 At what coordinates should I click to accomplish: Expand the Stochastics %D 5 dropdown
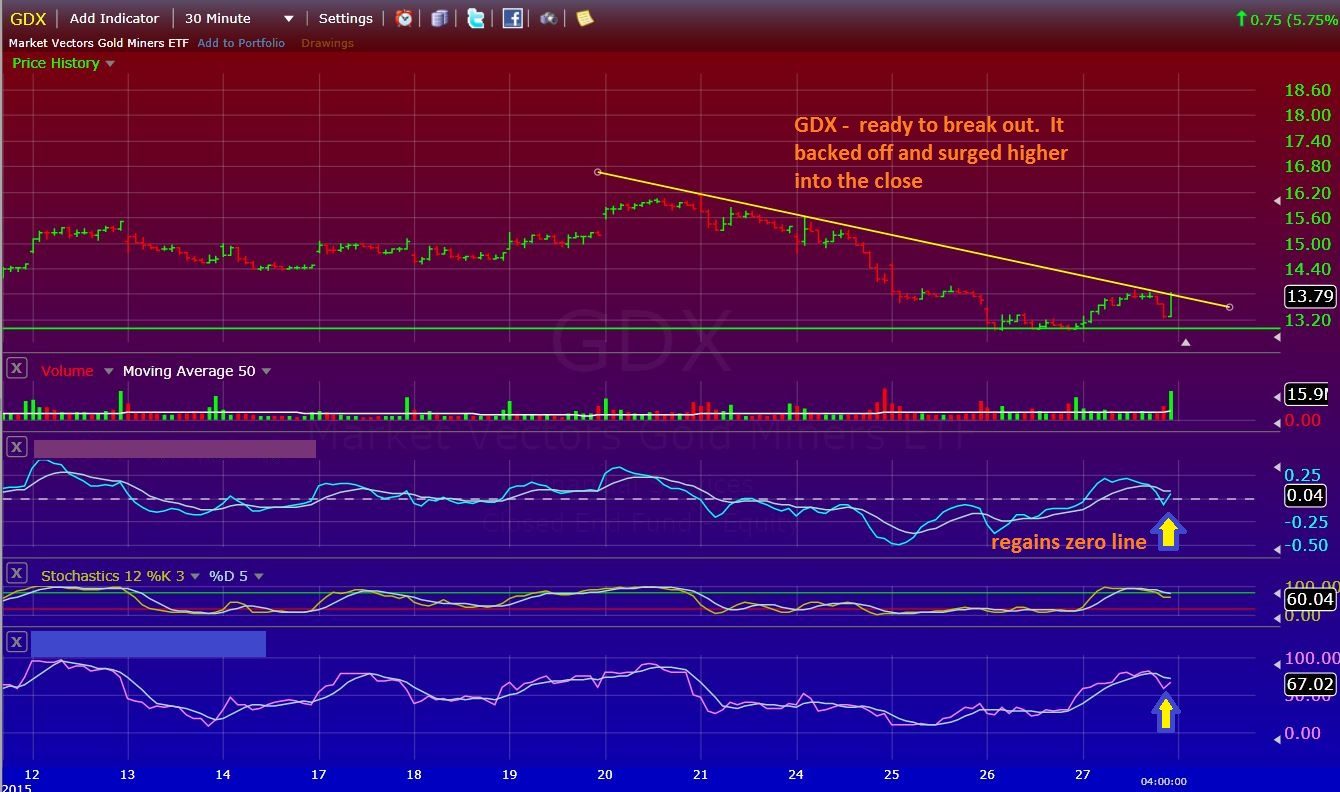click(259, 576)
